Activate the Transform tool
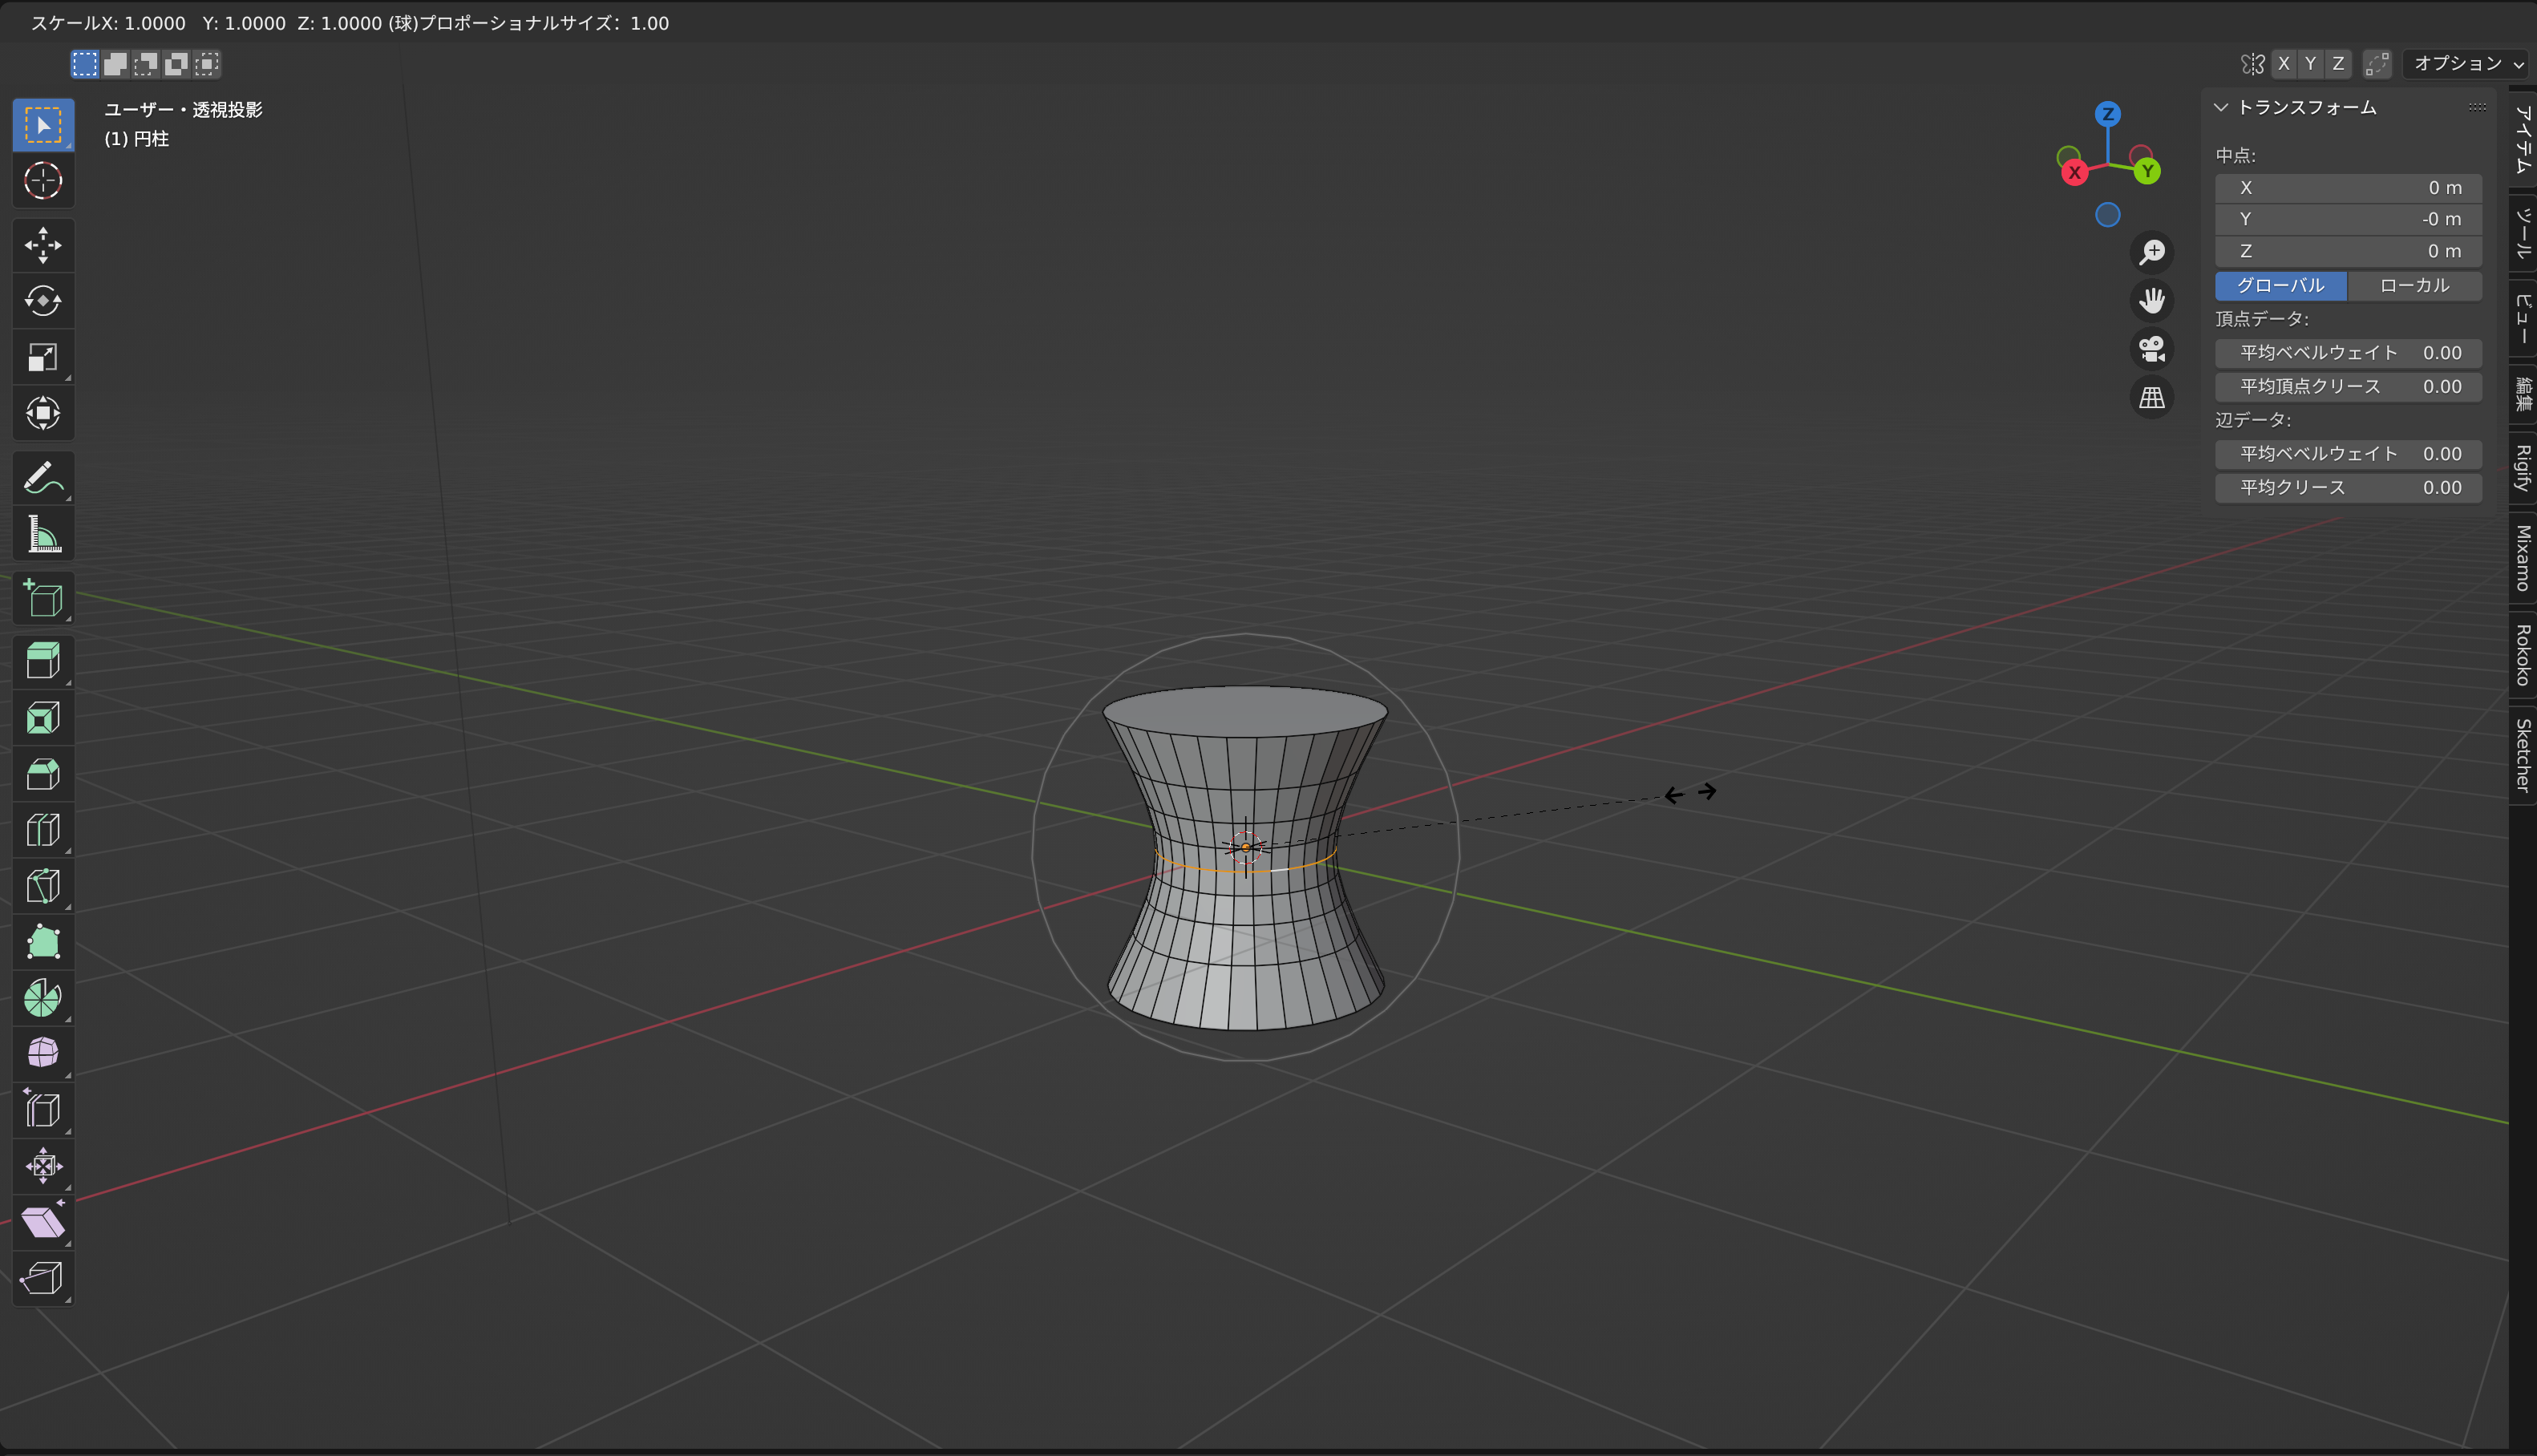The height and width of the screenshot is (1456, 2537). (43, 413)
